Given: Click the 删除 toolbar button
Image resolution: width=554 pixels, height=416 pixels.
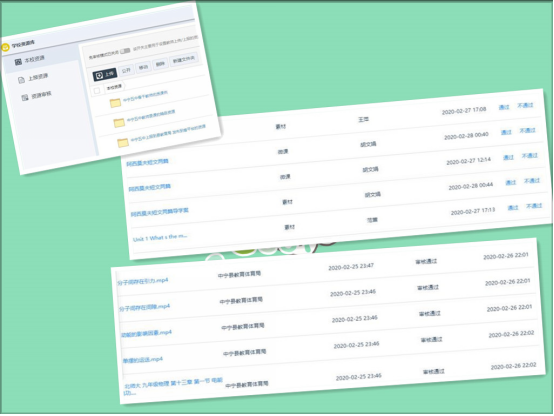Looking at the screenshot, I should pyautogui.click(x=160, y=64).
